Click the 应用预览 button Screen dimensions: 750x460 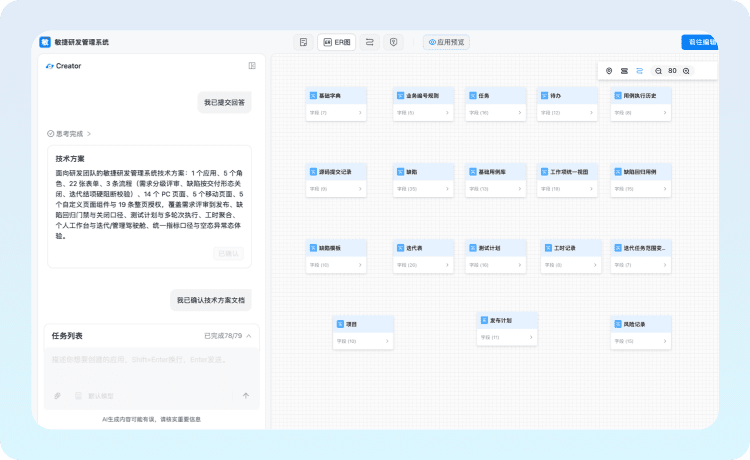tap(446, 42)
